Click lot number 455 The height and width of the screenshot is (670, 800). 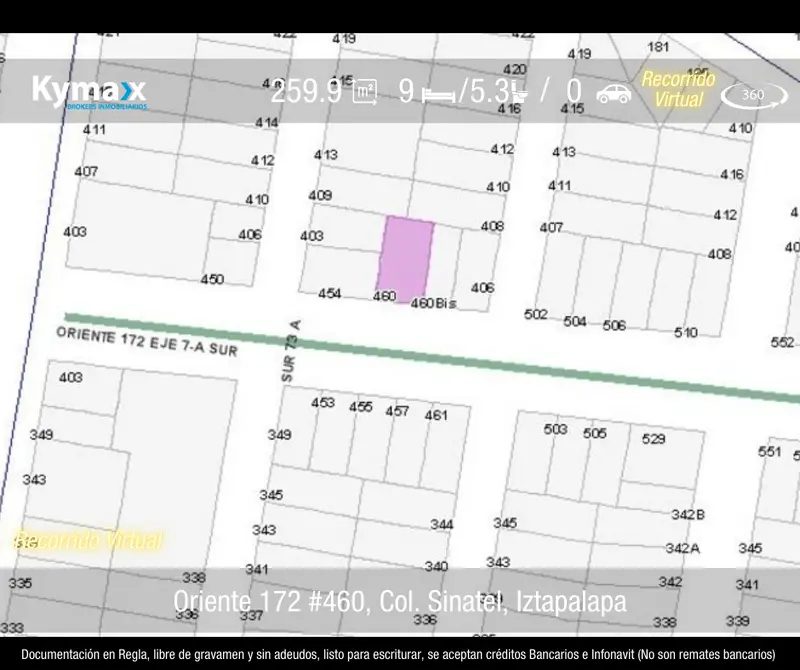(361, 407)
